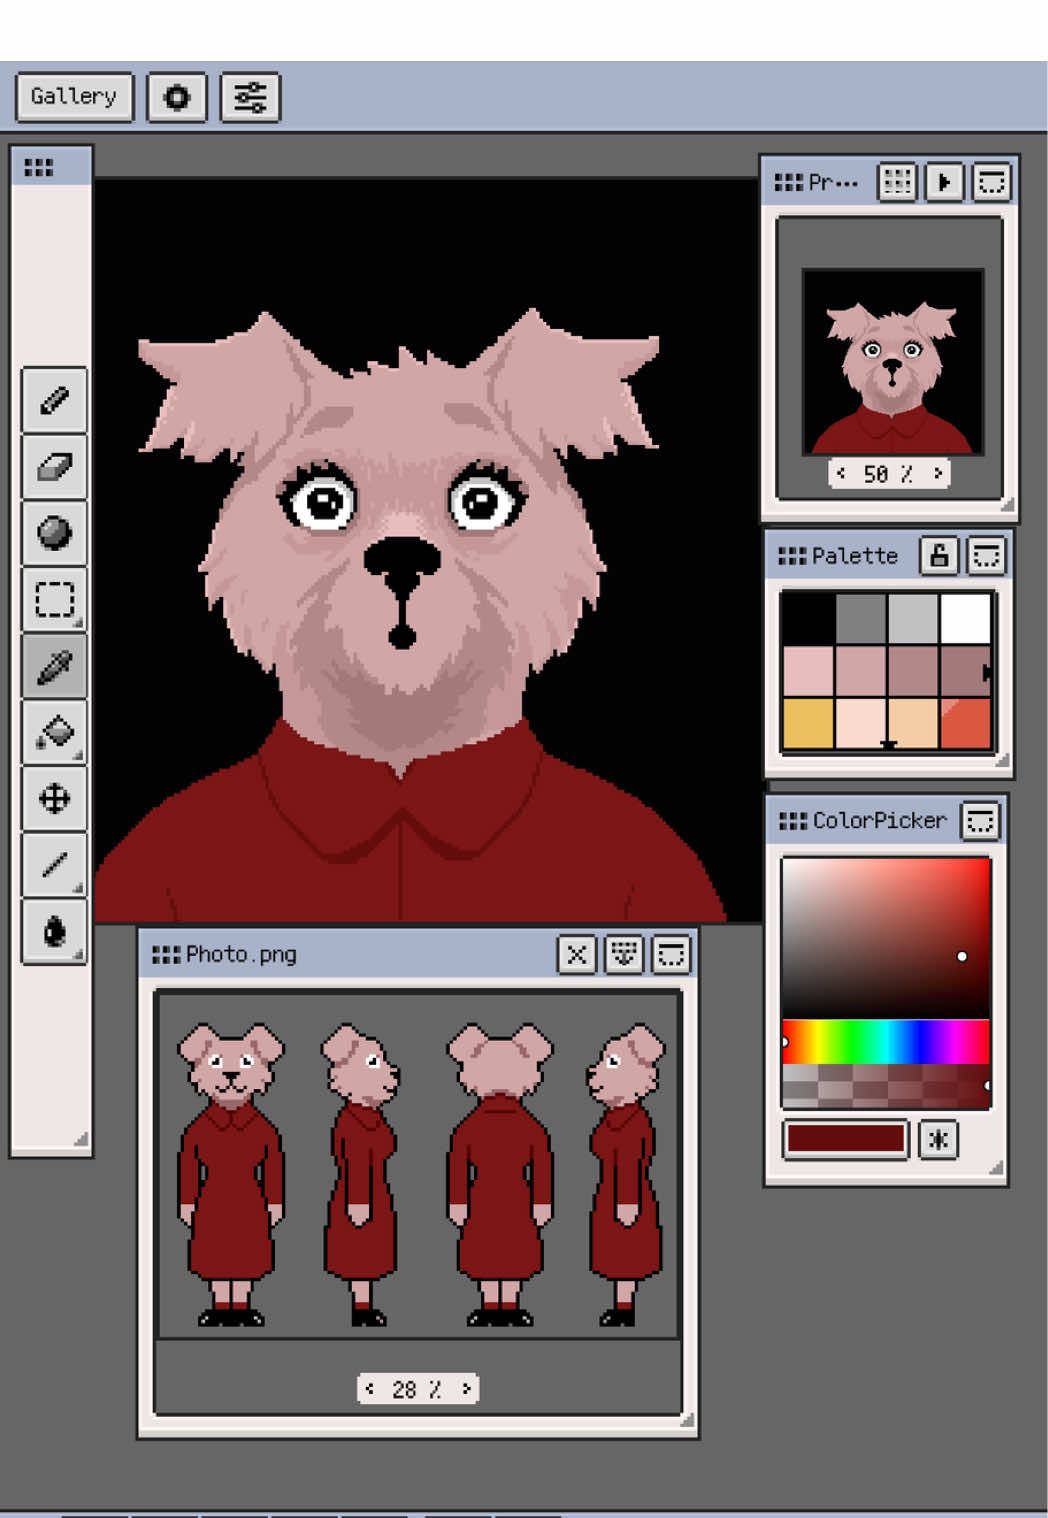1048x1518 pixels.
Task: Select the Move tool
Action: [x=54, y=798]
